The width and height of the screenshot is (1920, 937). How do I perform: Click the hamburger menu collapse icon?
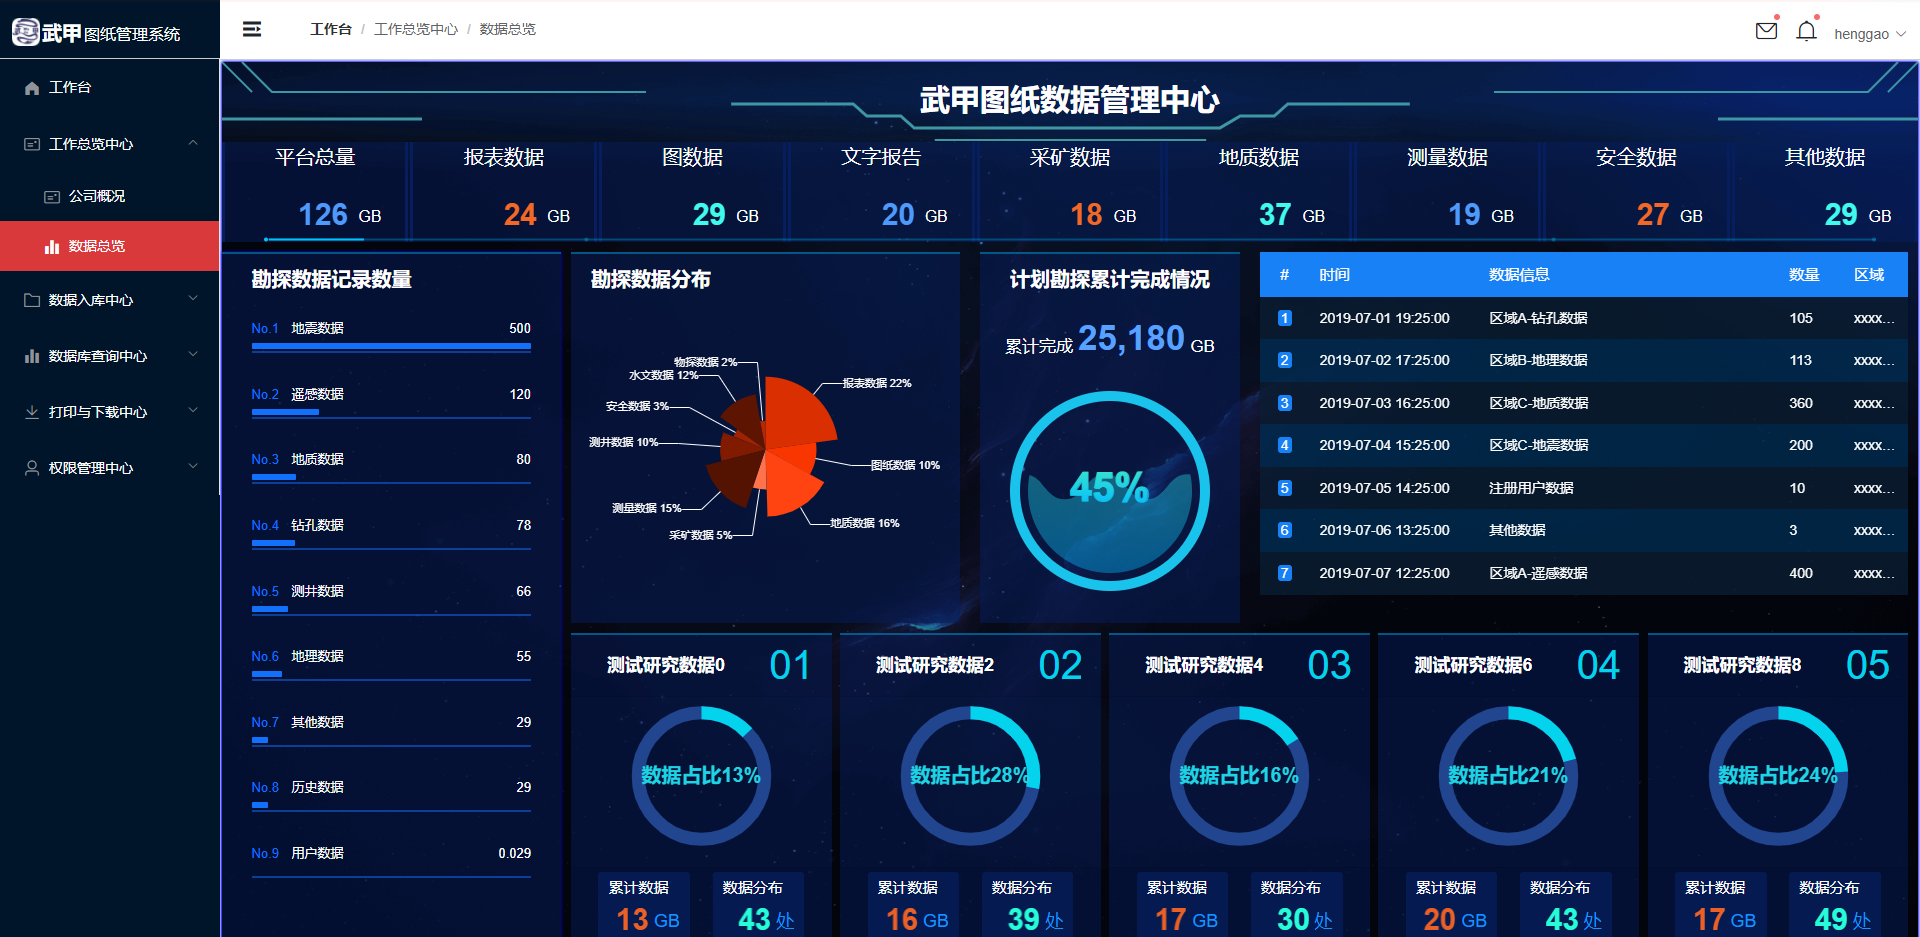pos(252,29)
